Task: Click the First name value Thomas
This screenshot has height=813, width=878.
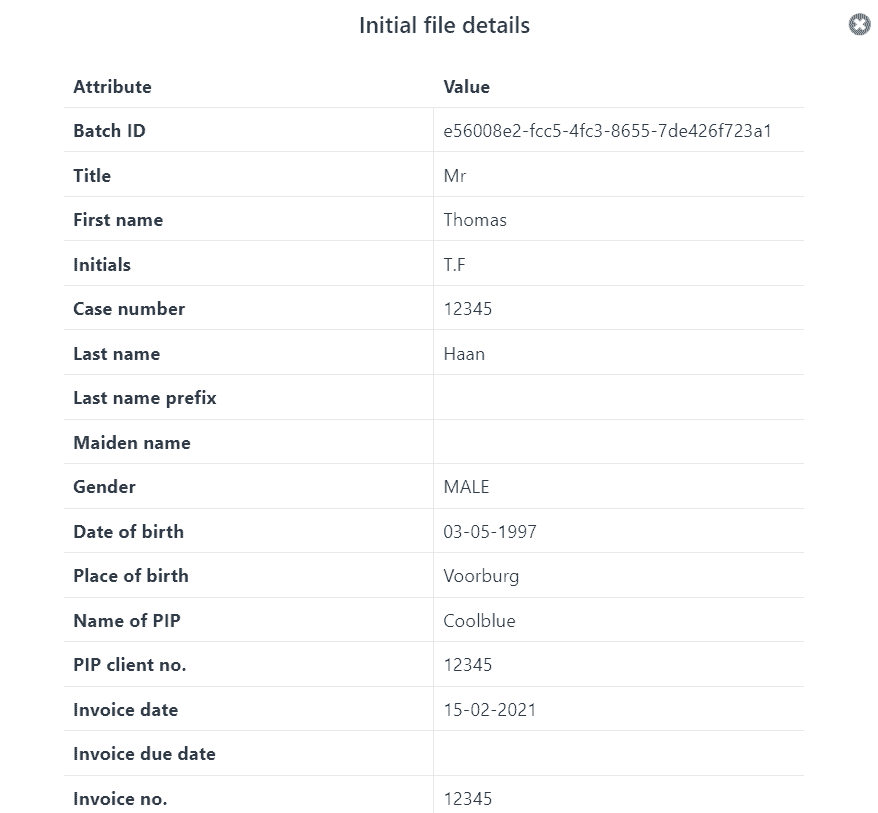Action: 475,220
